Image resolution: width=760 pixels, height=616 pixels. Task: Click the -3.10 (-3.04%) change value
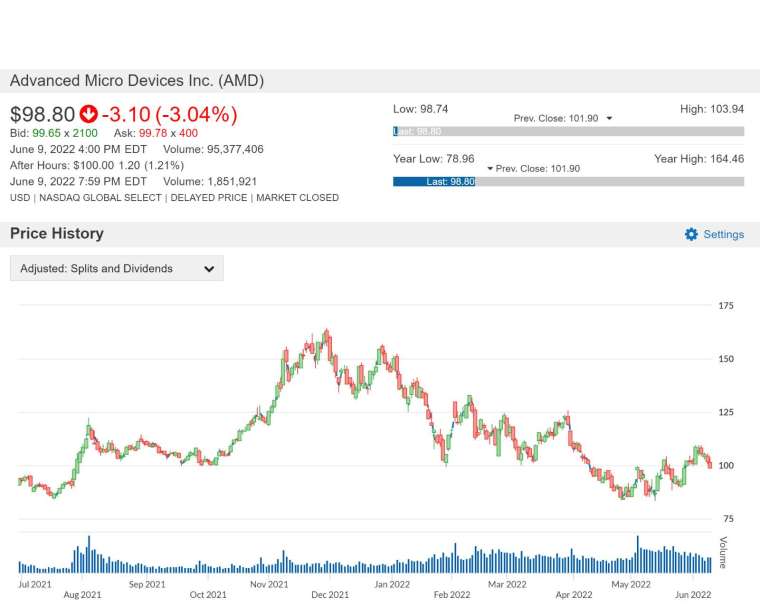[170, 114]
